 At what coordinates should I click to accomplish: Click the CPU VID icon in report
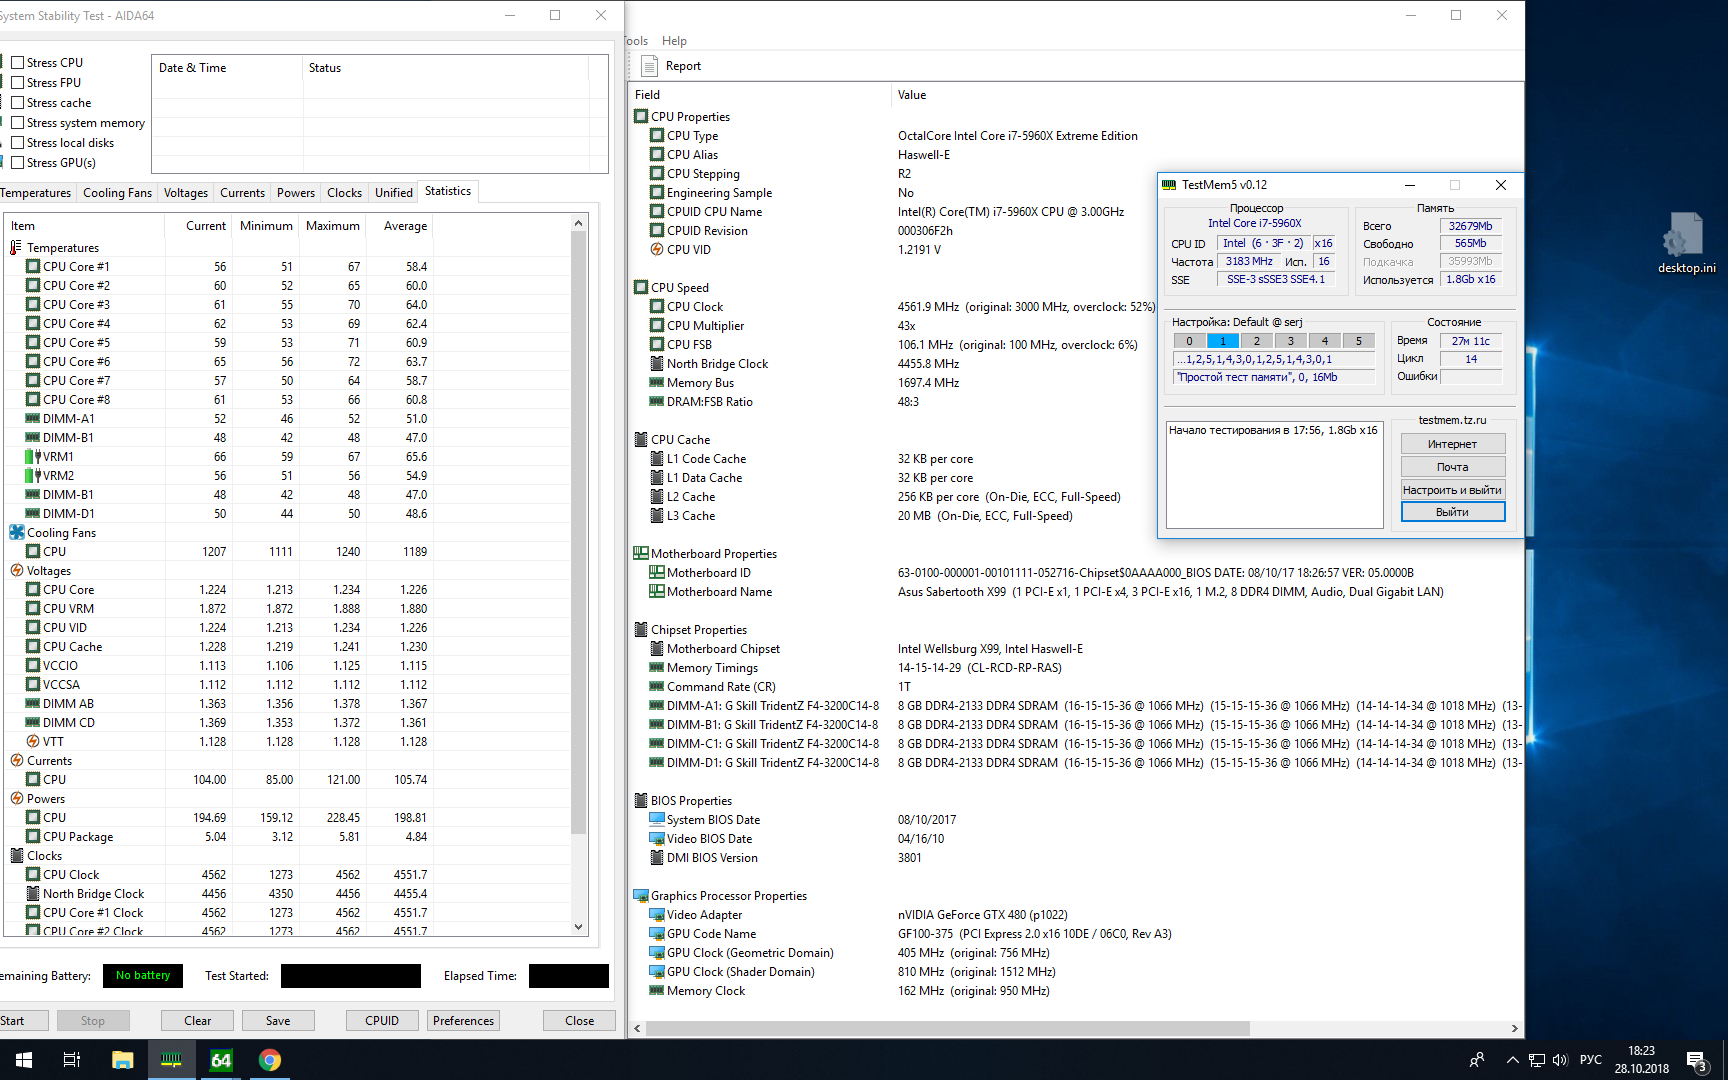coord(657,249)
